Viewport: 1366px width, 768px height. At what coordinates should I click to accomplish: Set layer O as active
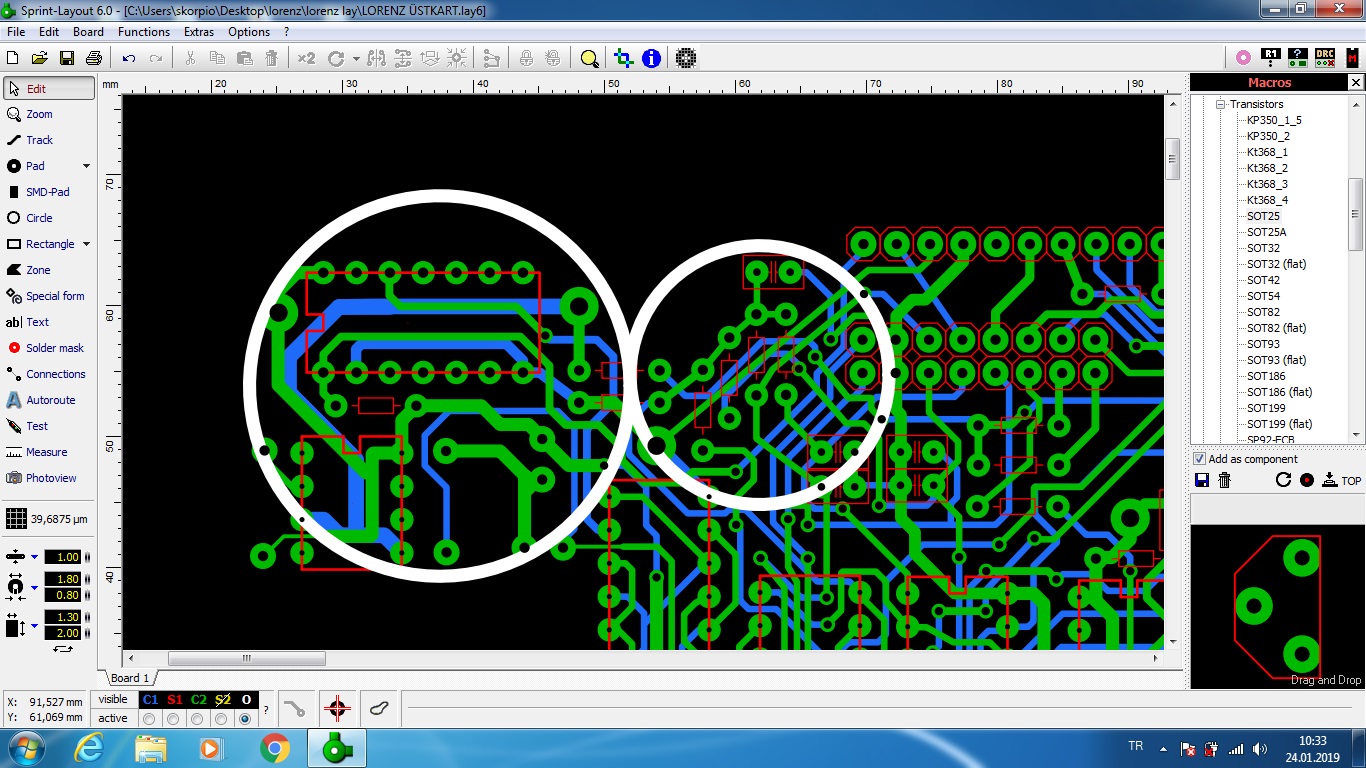coord(245,718)
